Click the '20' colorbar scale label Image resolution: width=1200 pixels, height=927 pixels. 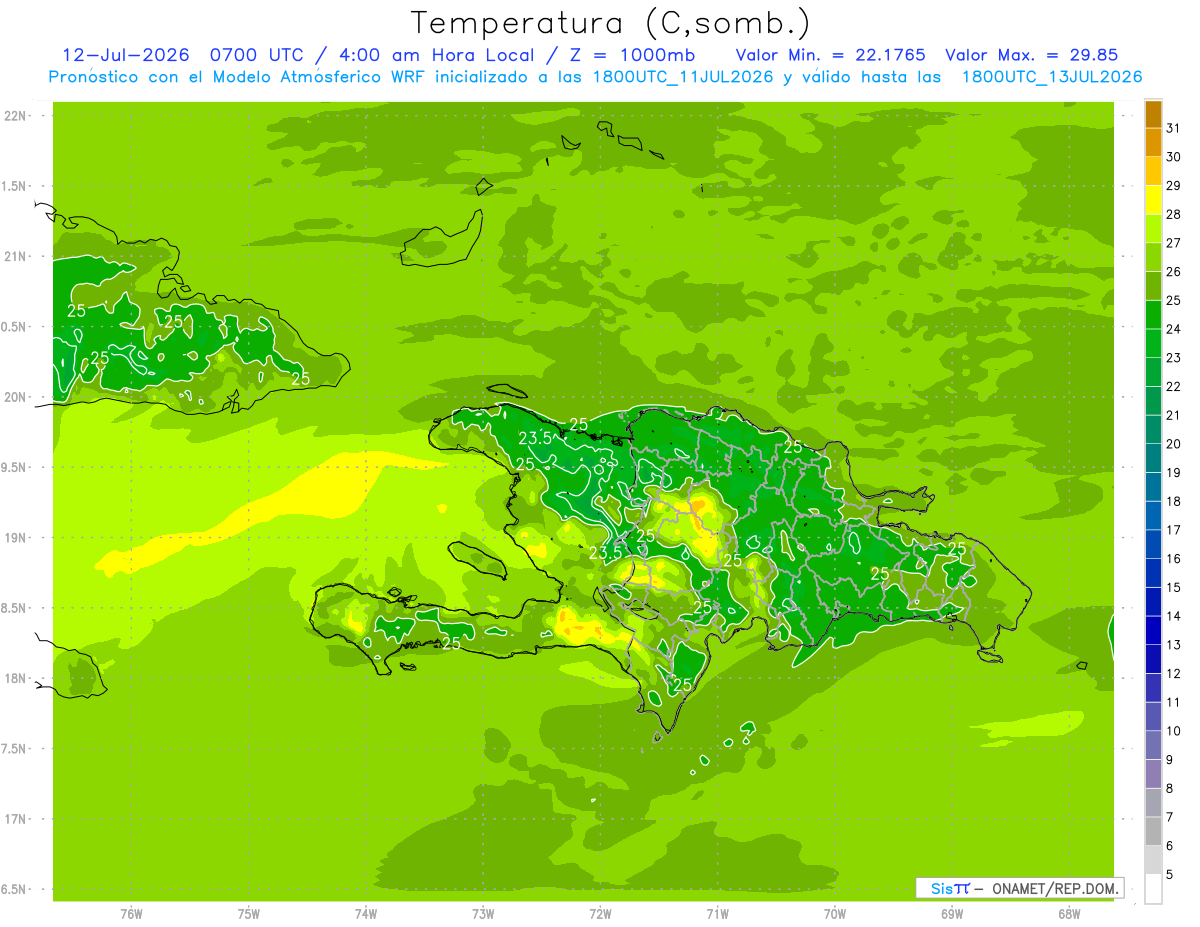[1174, 444]
